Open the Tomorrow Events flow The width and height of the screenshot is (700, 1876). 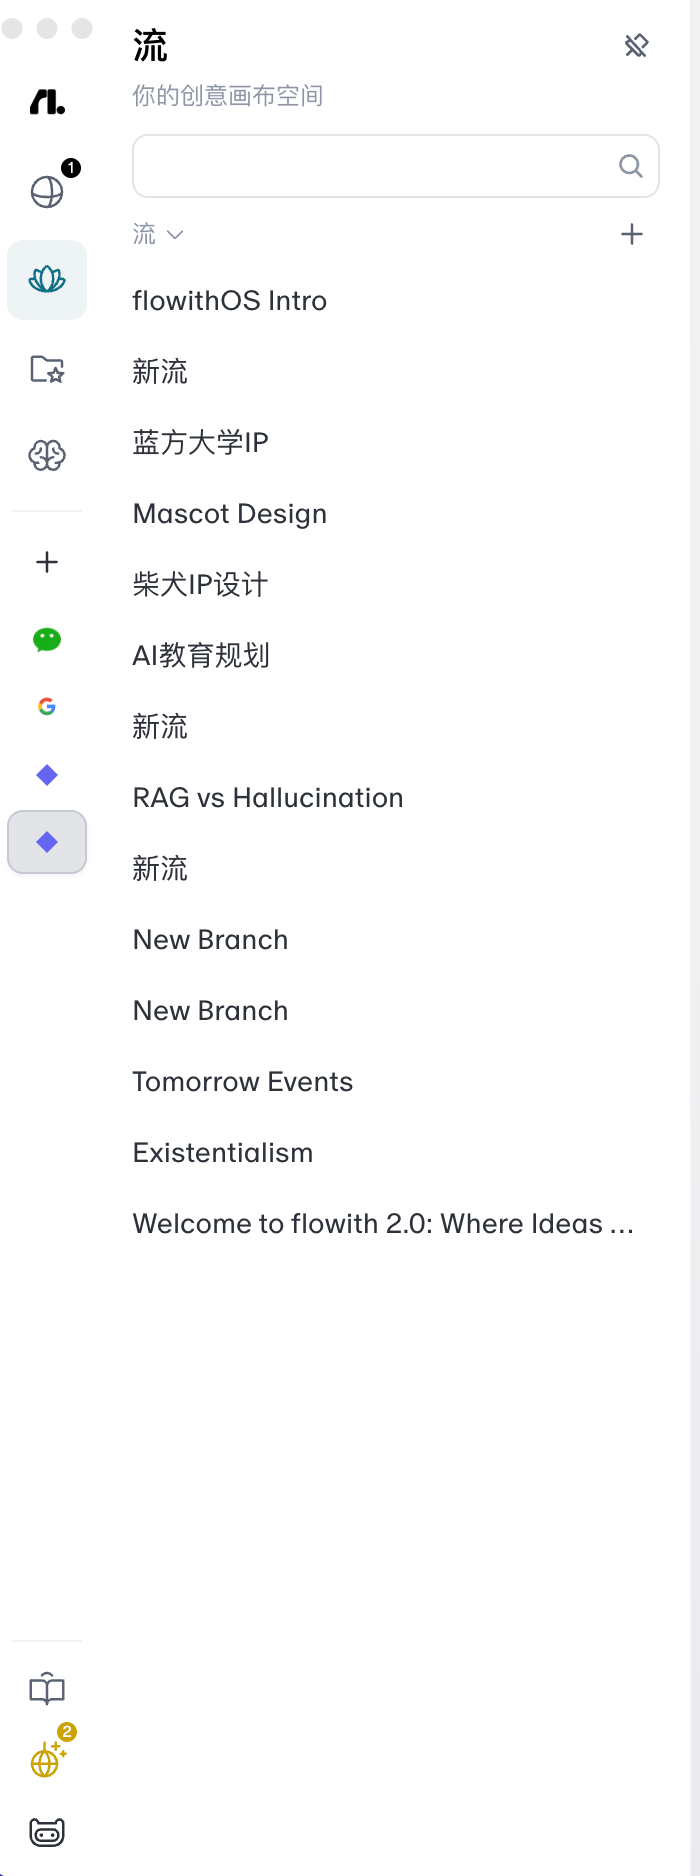point(243,1082)
